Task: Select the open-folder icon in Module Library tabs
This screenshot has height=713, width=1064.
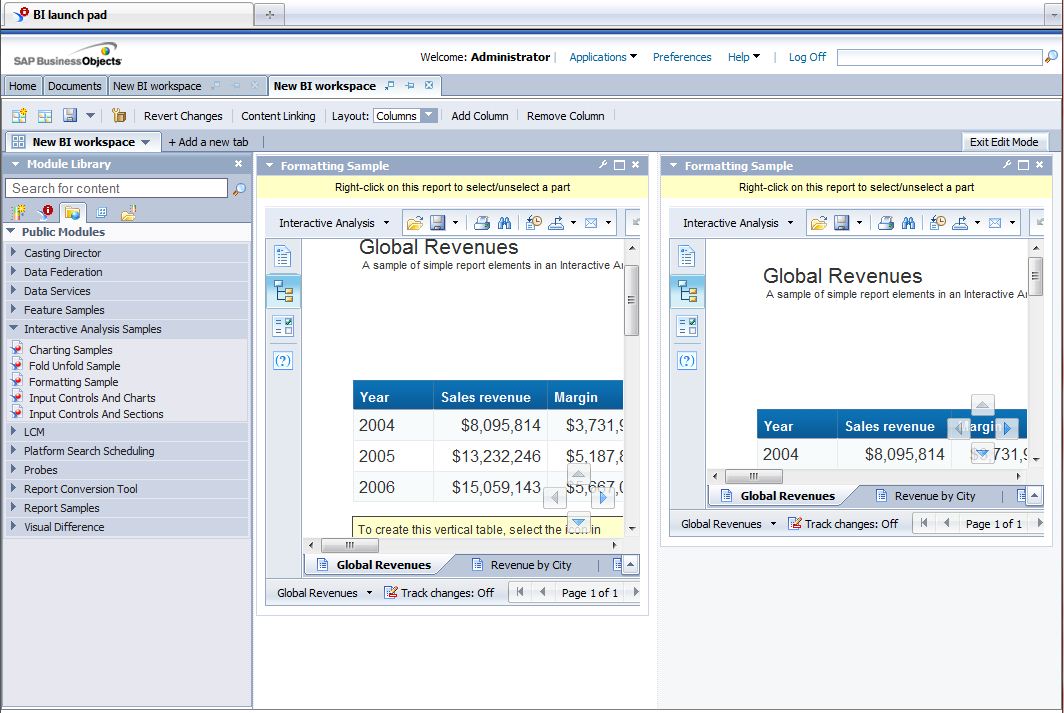Action: click(128, 213)
